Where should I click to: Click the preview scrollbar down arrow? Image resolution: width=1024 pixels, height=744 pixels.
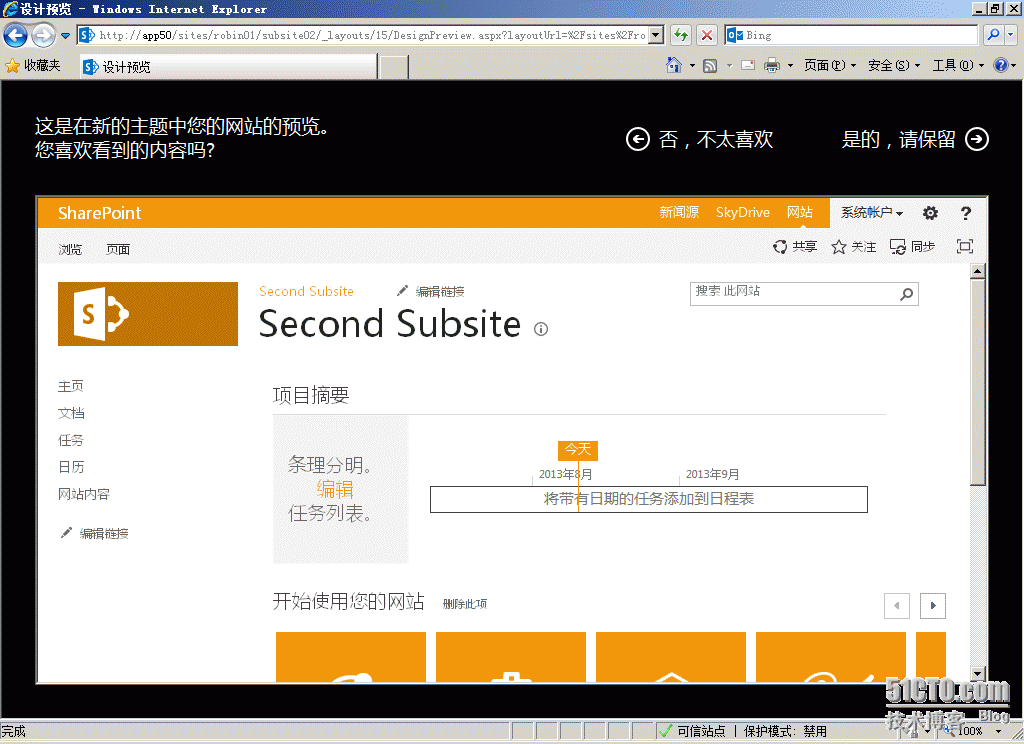(x=978, y=673)
